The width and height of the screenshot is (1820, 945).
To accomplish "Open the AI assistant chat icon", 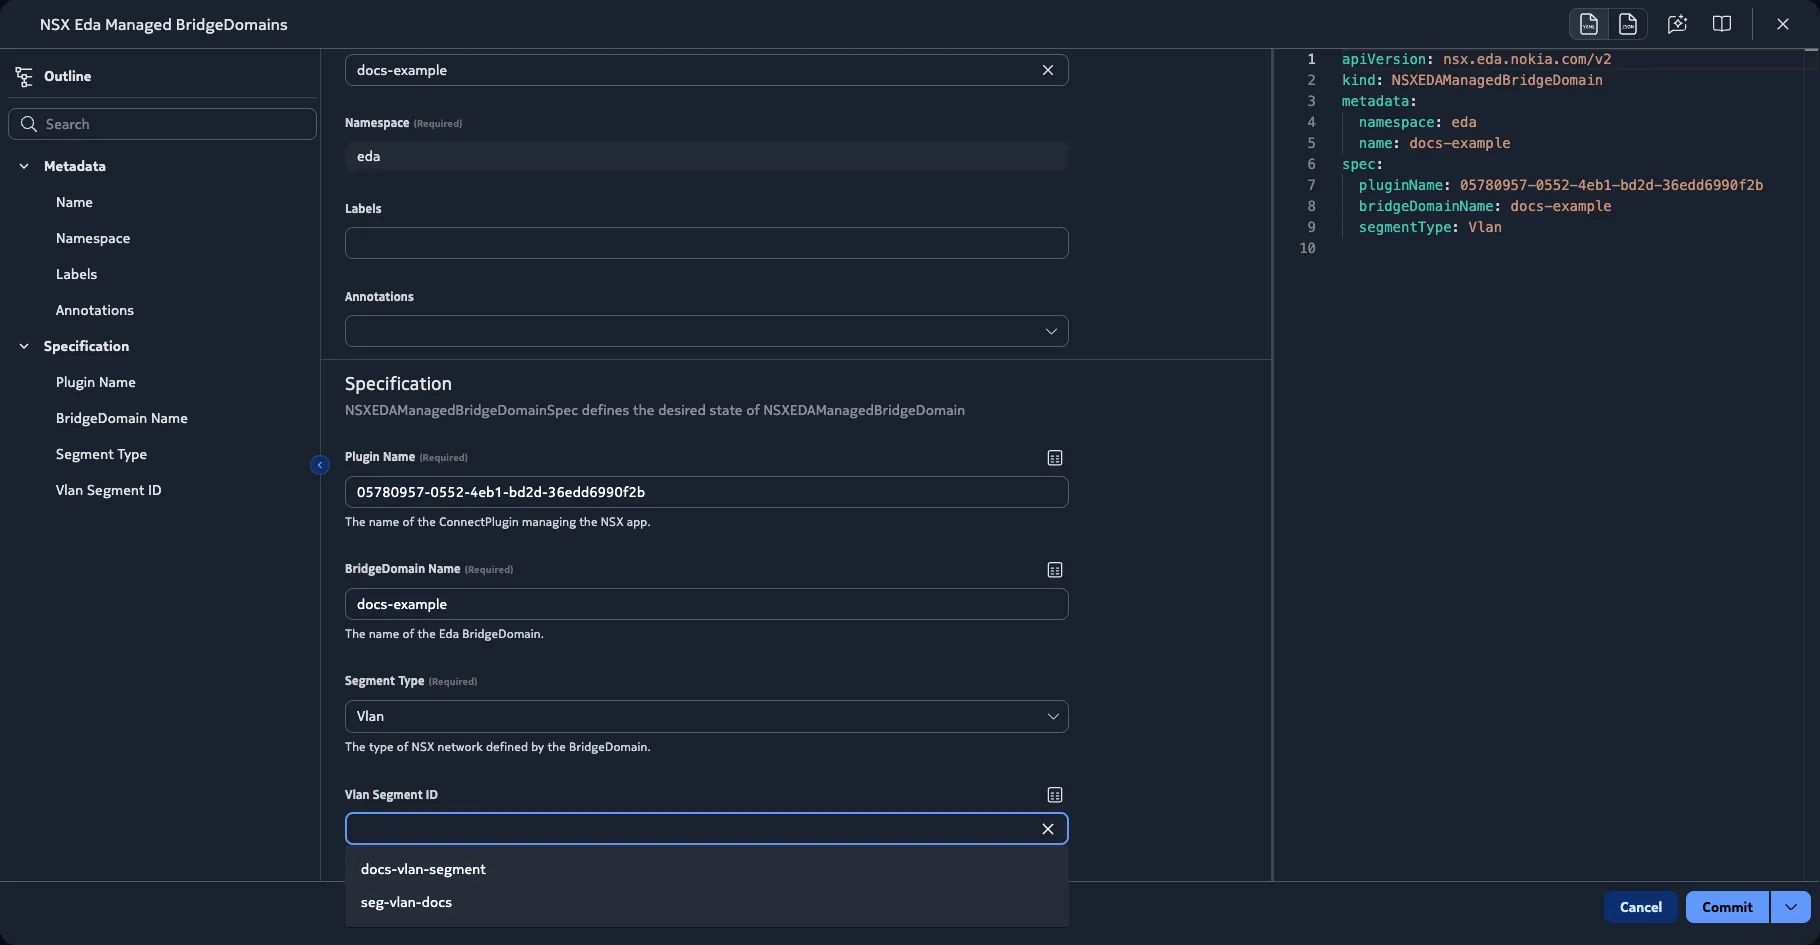I will click(x=1677, y=24).
